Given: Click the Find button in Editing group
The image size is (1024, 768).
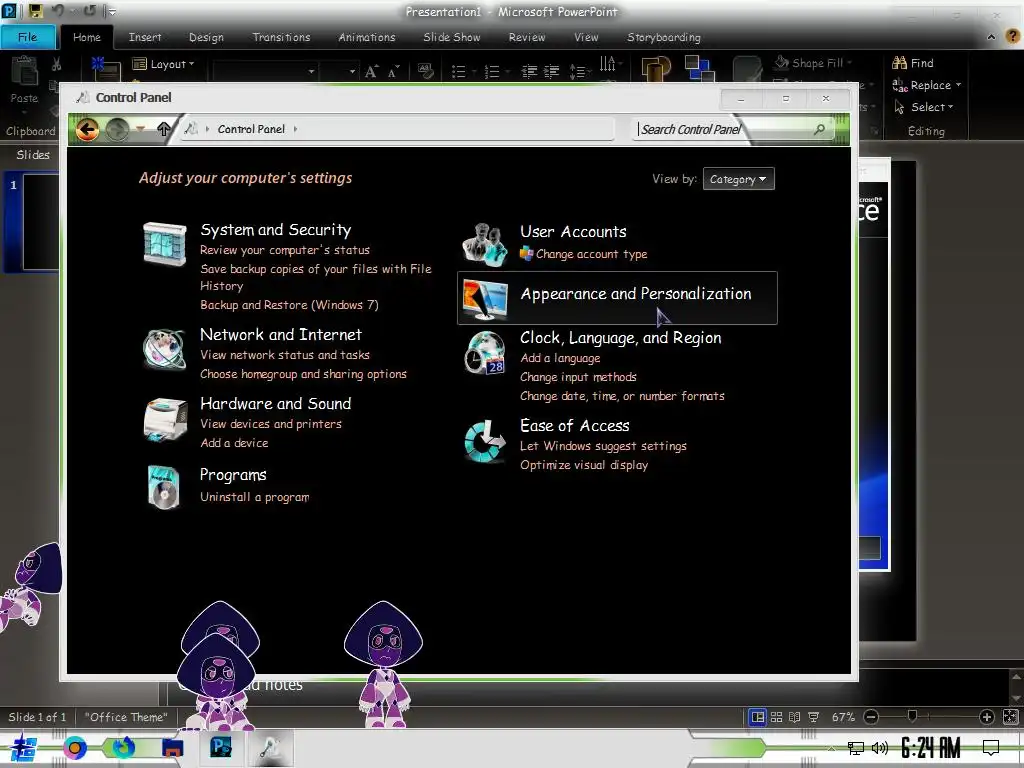Looking at the screenshot, I should tap(913, 63).
